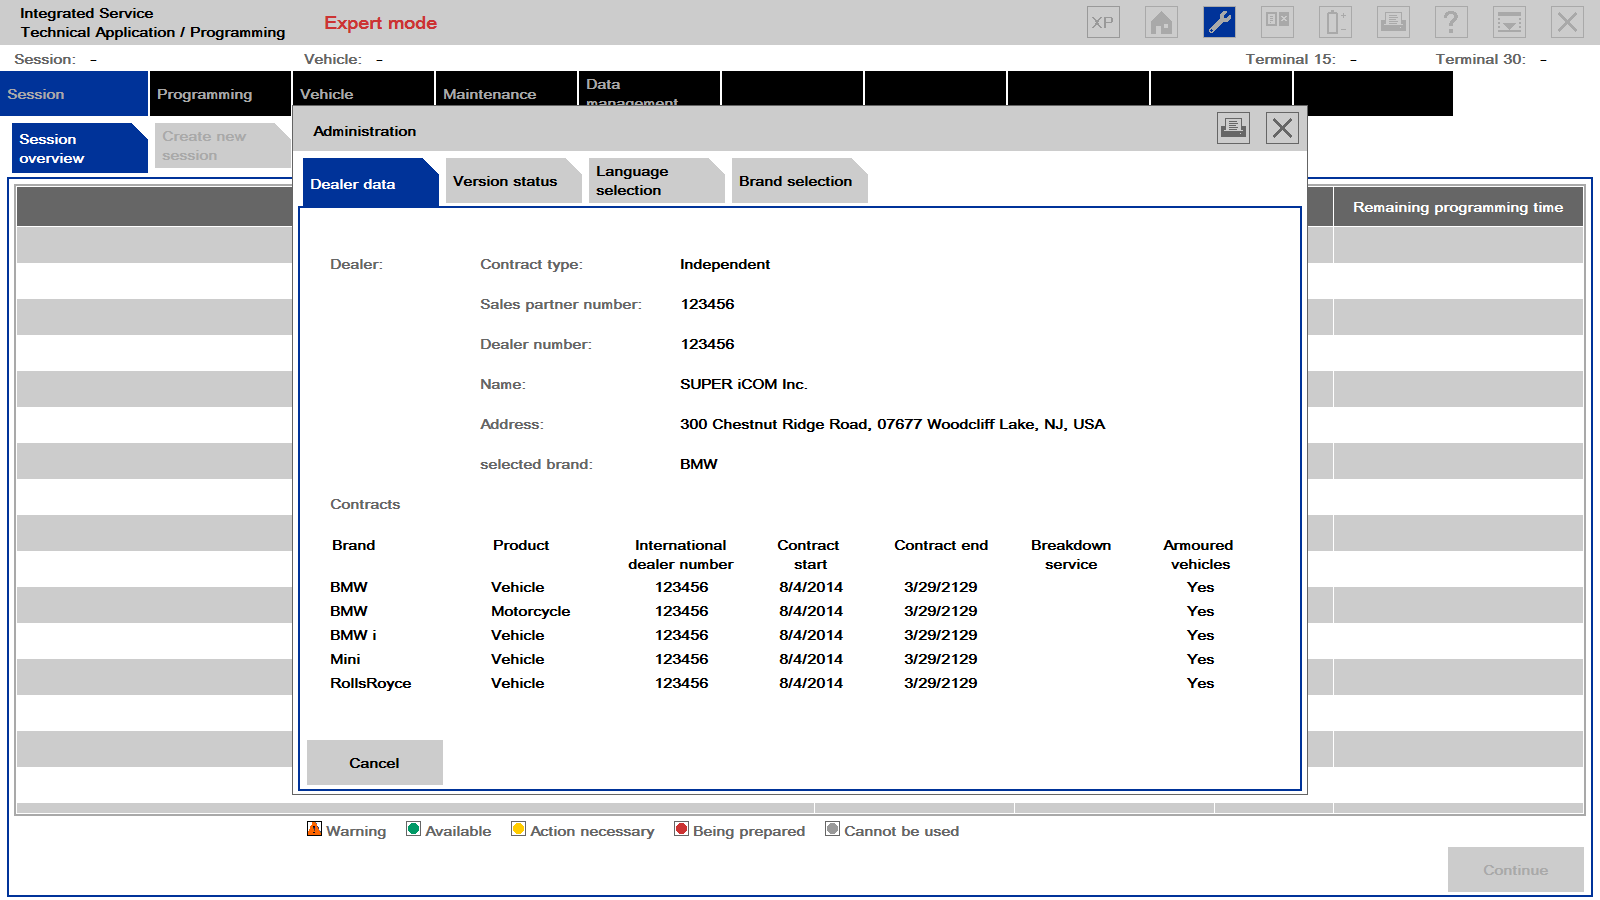The width and height of the screenshot is (1600, 900).
Task: Click the Contract start column header
Action: pos(809,554)
